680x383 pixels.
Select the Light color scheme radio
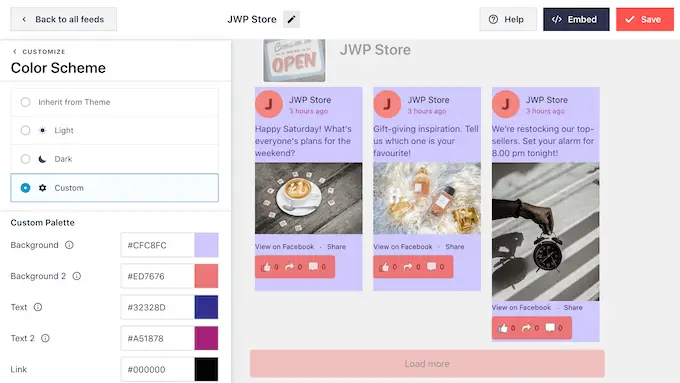25,130
